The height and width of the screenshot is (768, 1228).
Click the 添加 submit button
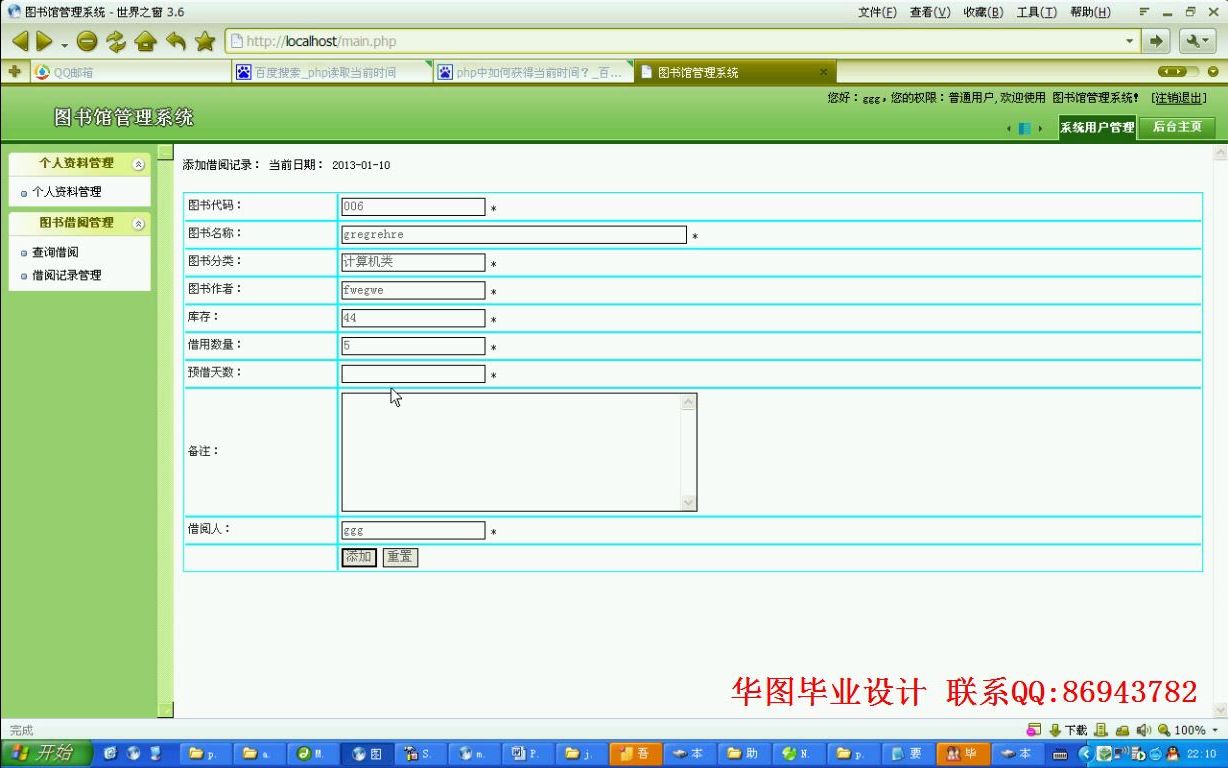[357, 557]
